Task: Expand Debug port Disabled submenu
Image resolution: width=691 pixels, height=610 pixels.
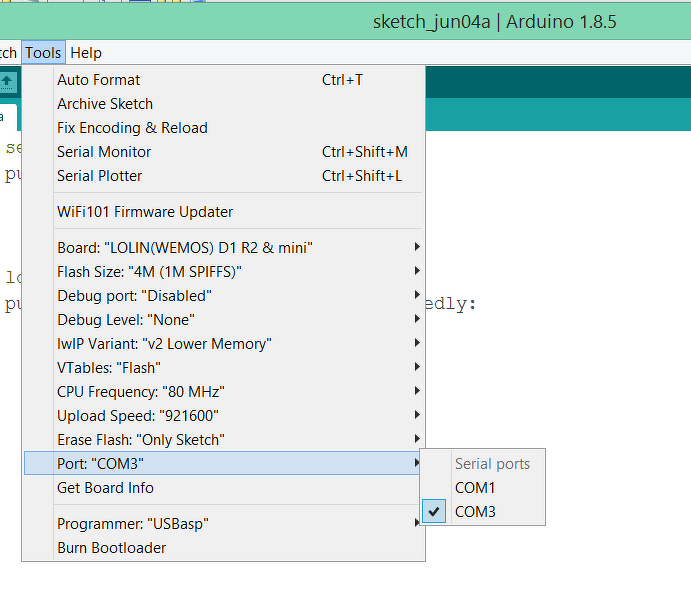Action: 224,296
